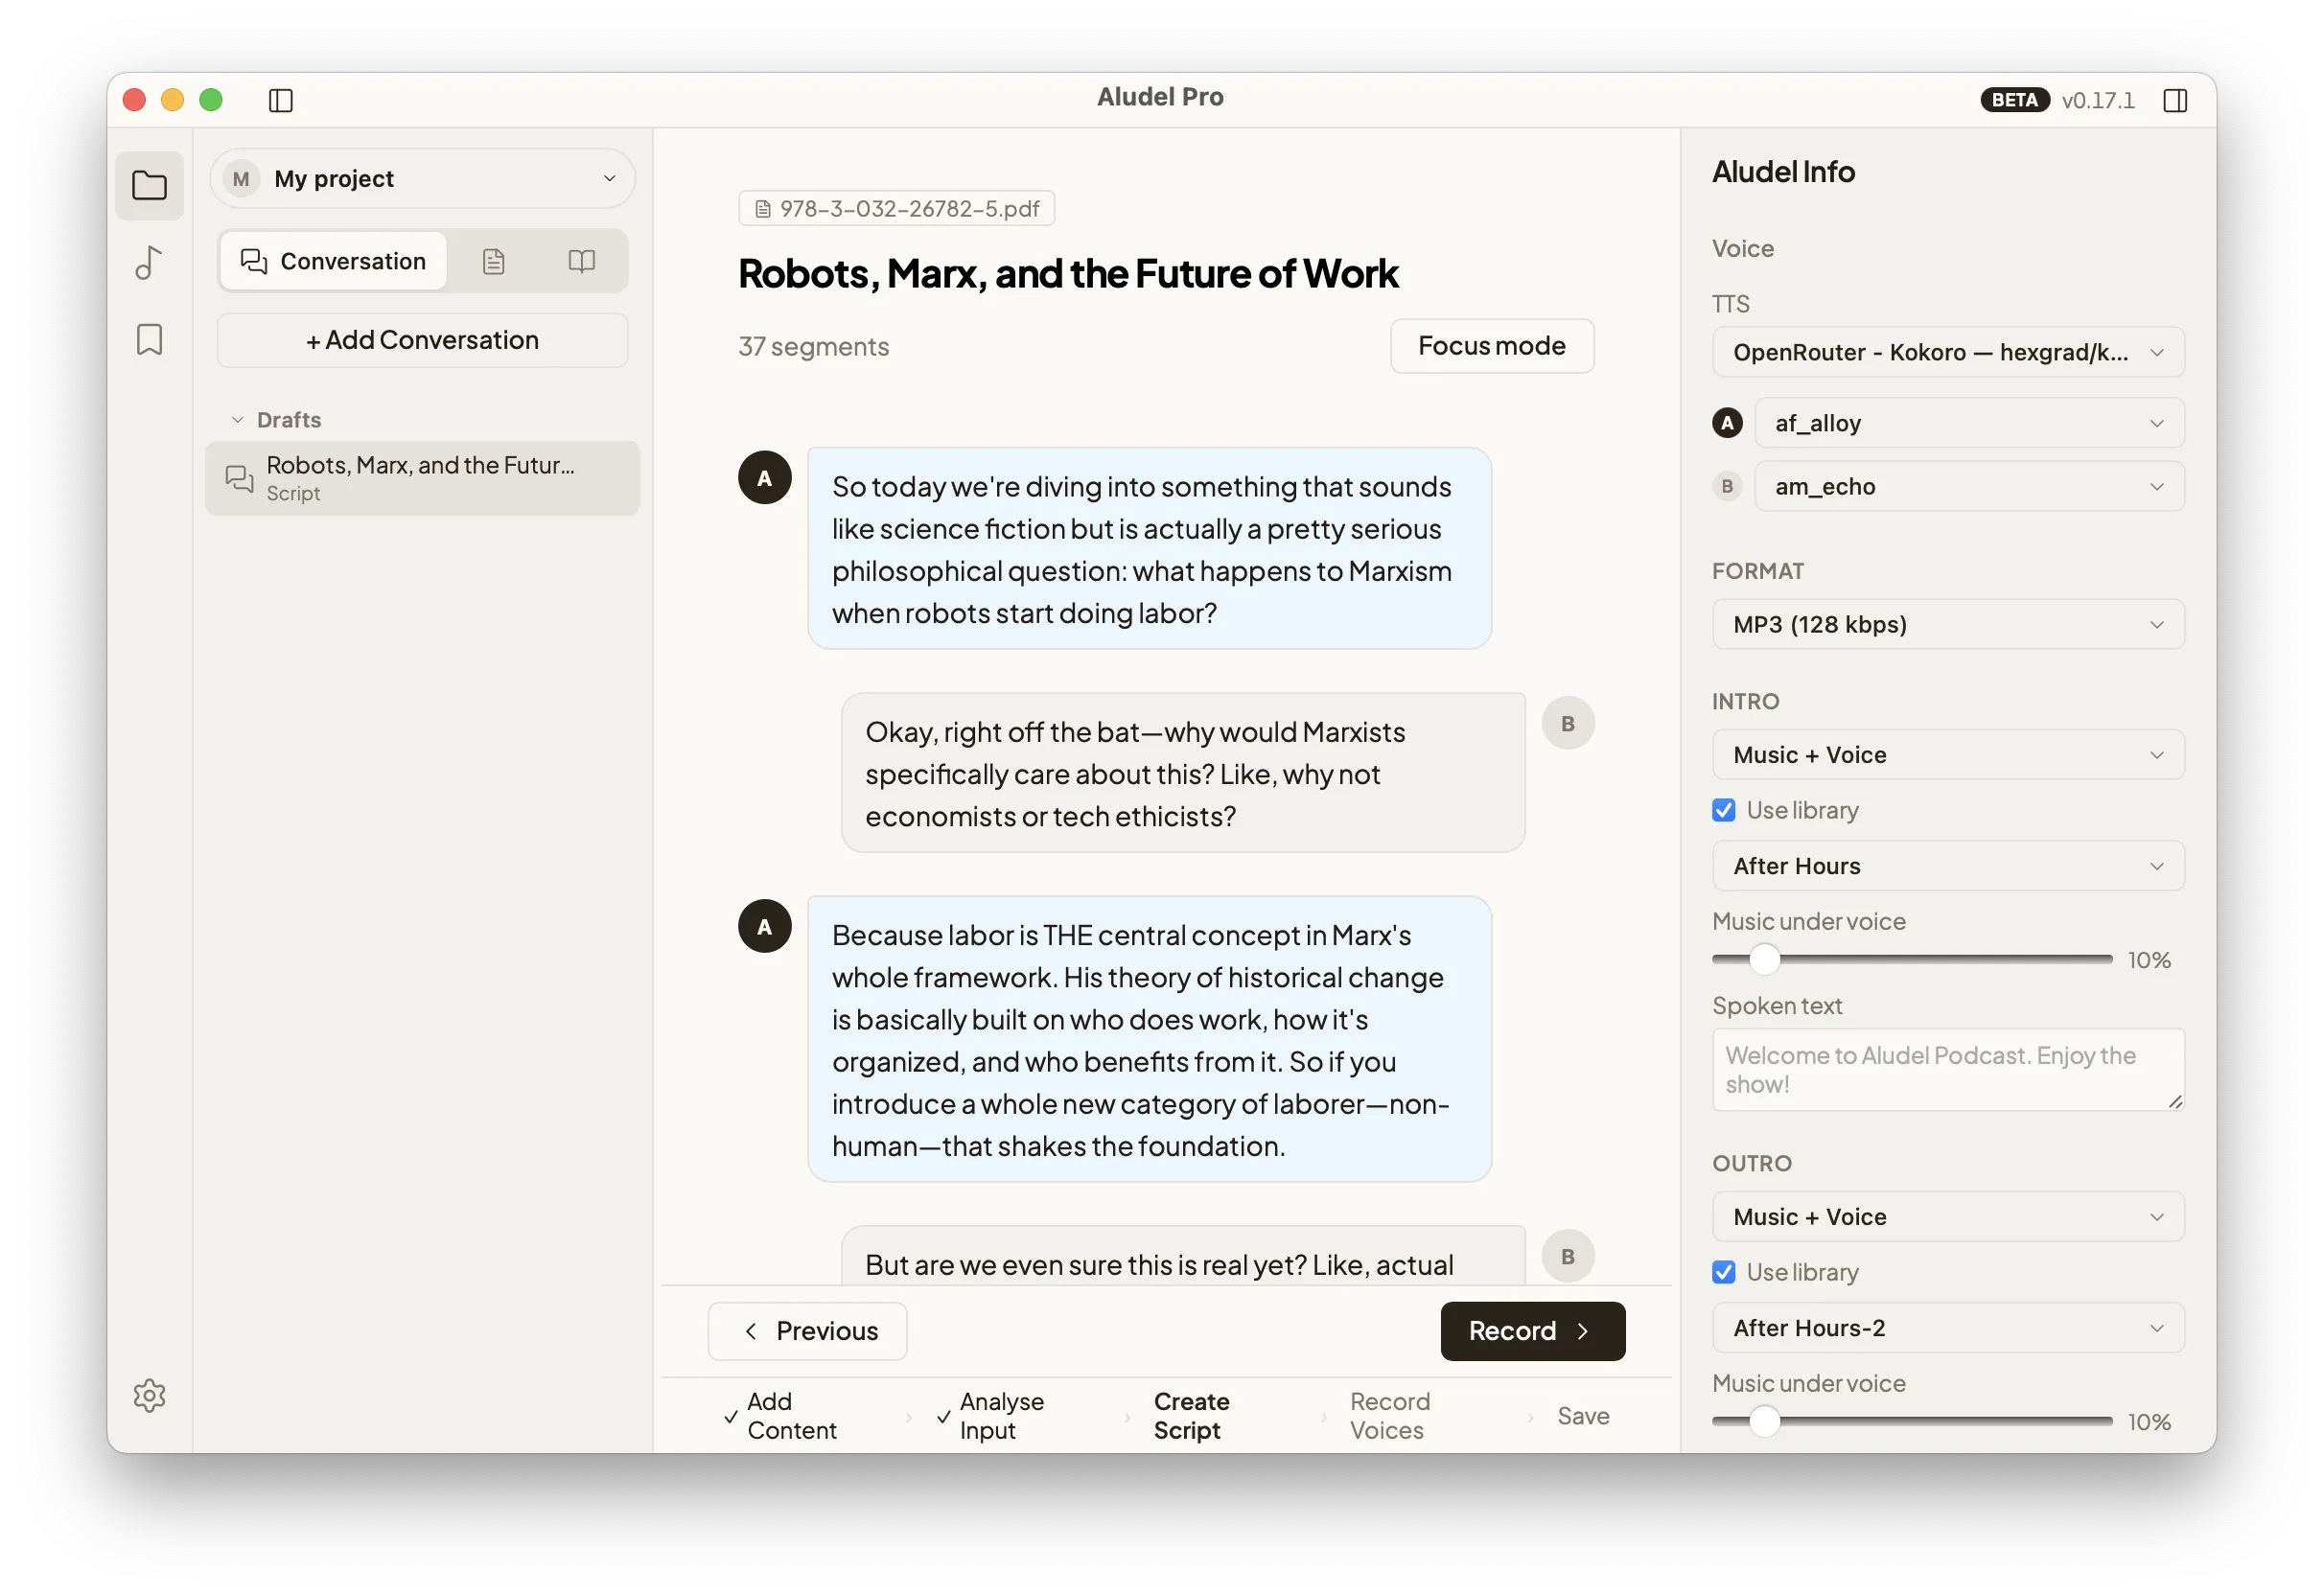Viewport: 2324px width, 1595px height.
Task: Toggle the left sidebar panel icon
Action: pos(281,100)
